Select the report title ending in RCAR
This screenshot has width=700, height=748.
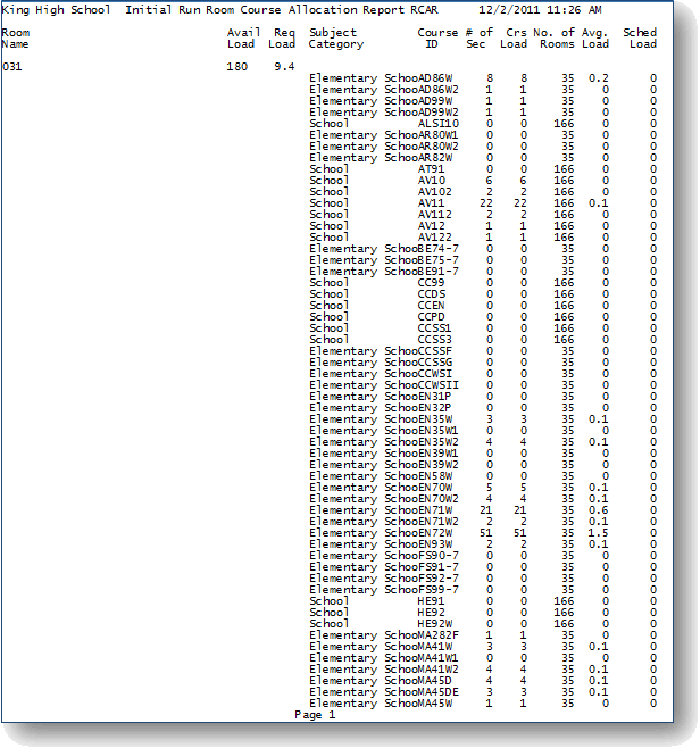(282, 10)
